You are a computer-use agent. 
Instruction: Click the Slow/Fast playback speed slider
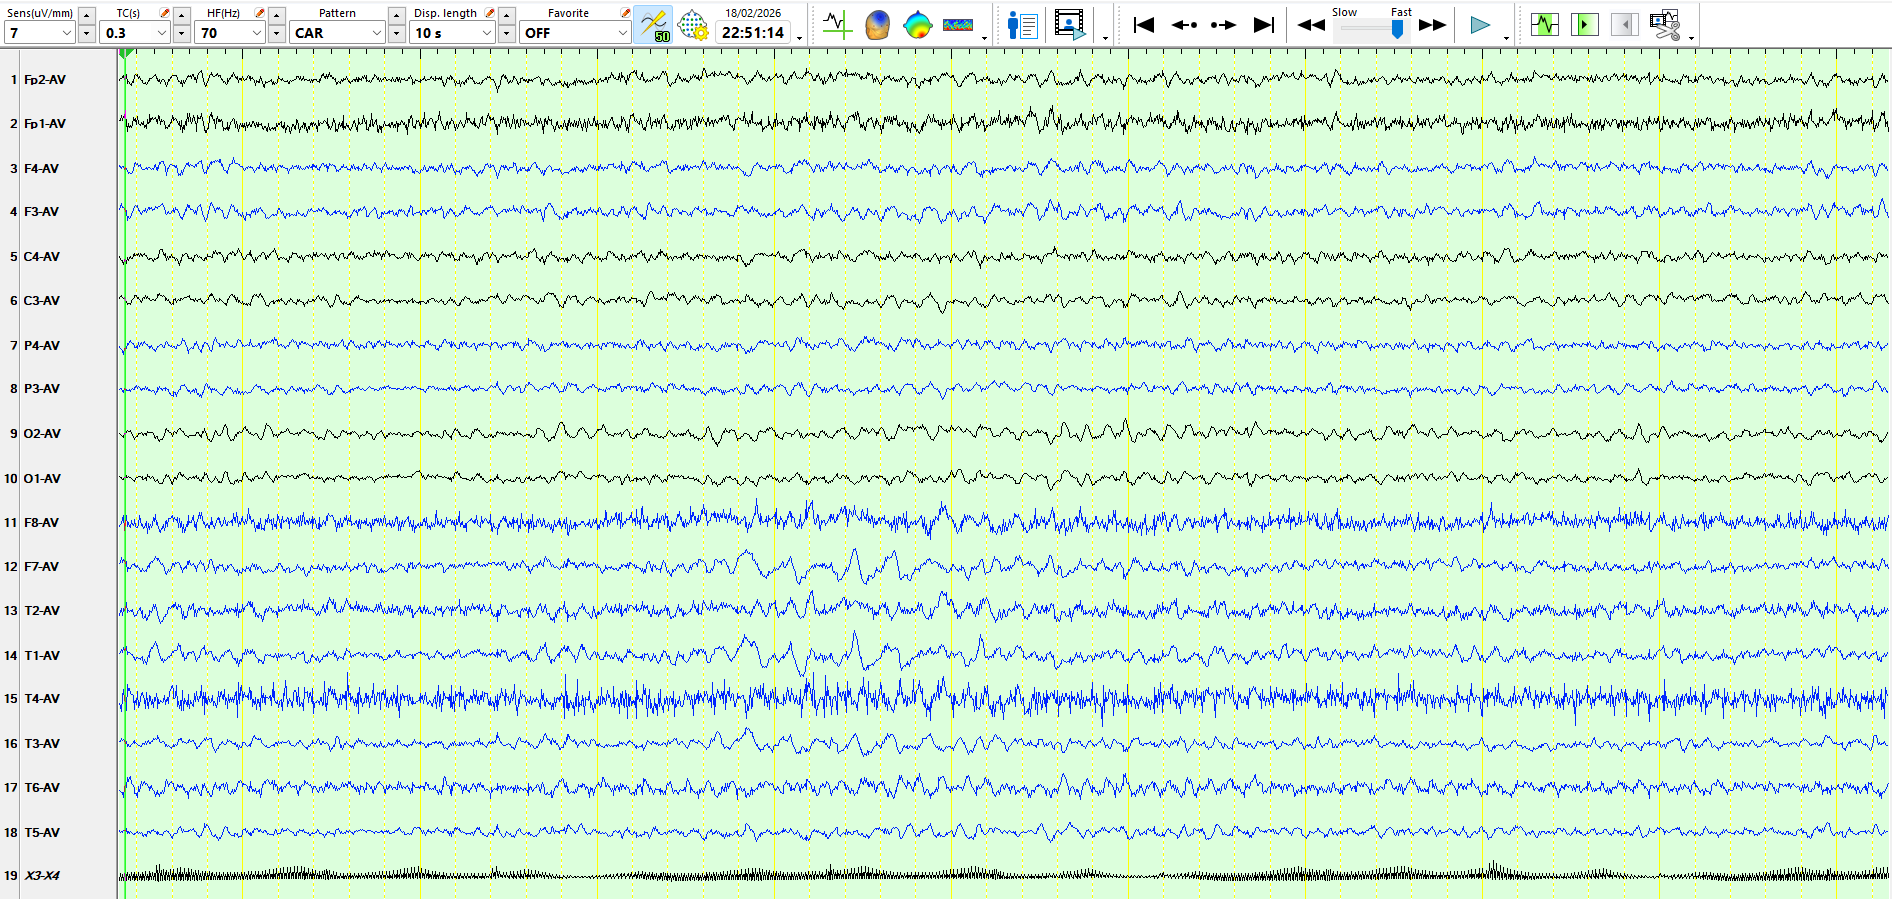click(x=1372, y=29)
